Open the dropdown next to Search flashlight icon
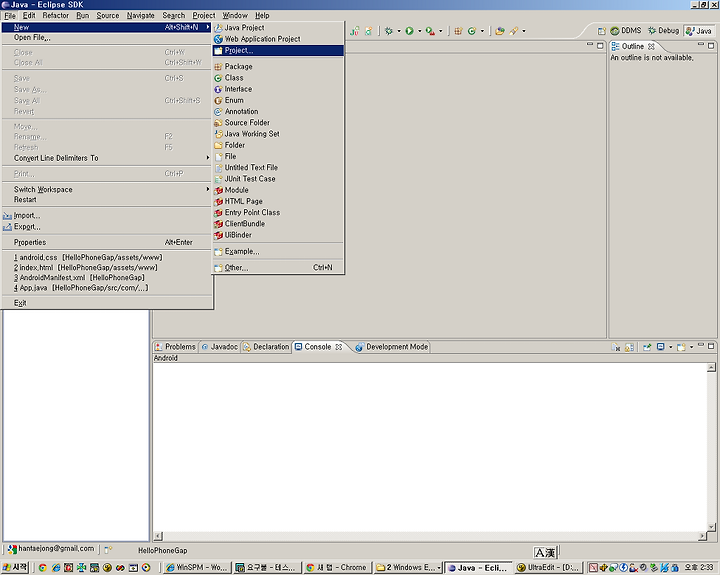 (x=523, y=31)
